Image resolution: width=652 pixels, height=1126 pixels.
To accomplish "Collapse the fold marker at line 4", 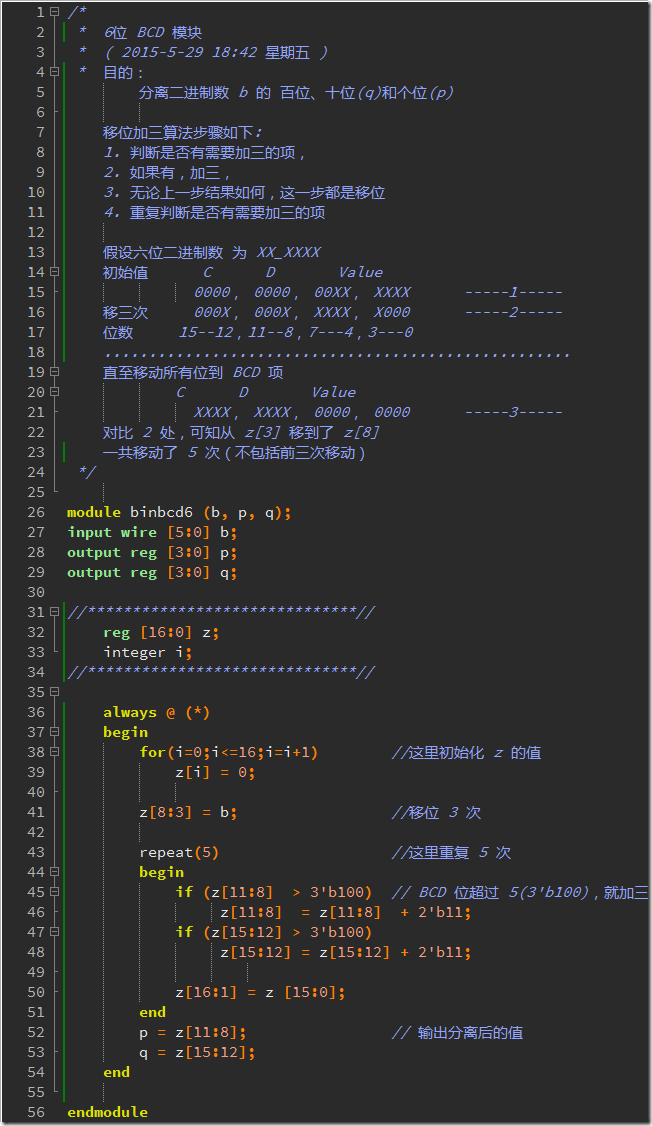I will click(55, 72).
